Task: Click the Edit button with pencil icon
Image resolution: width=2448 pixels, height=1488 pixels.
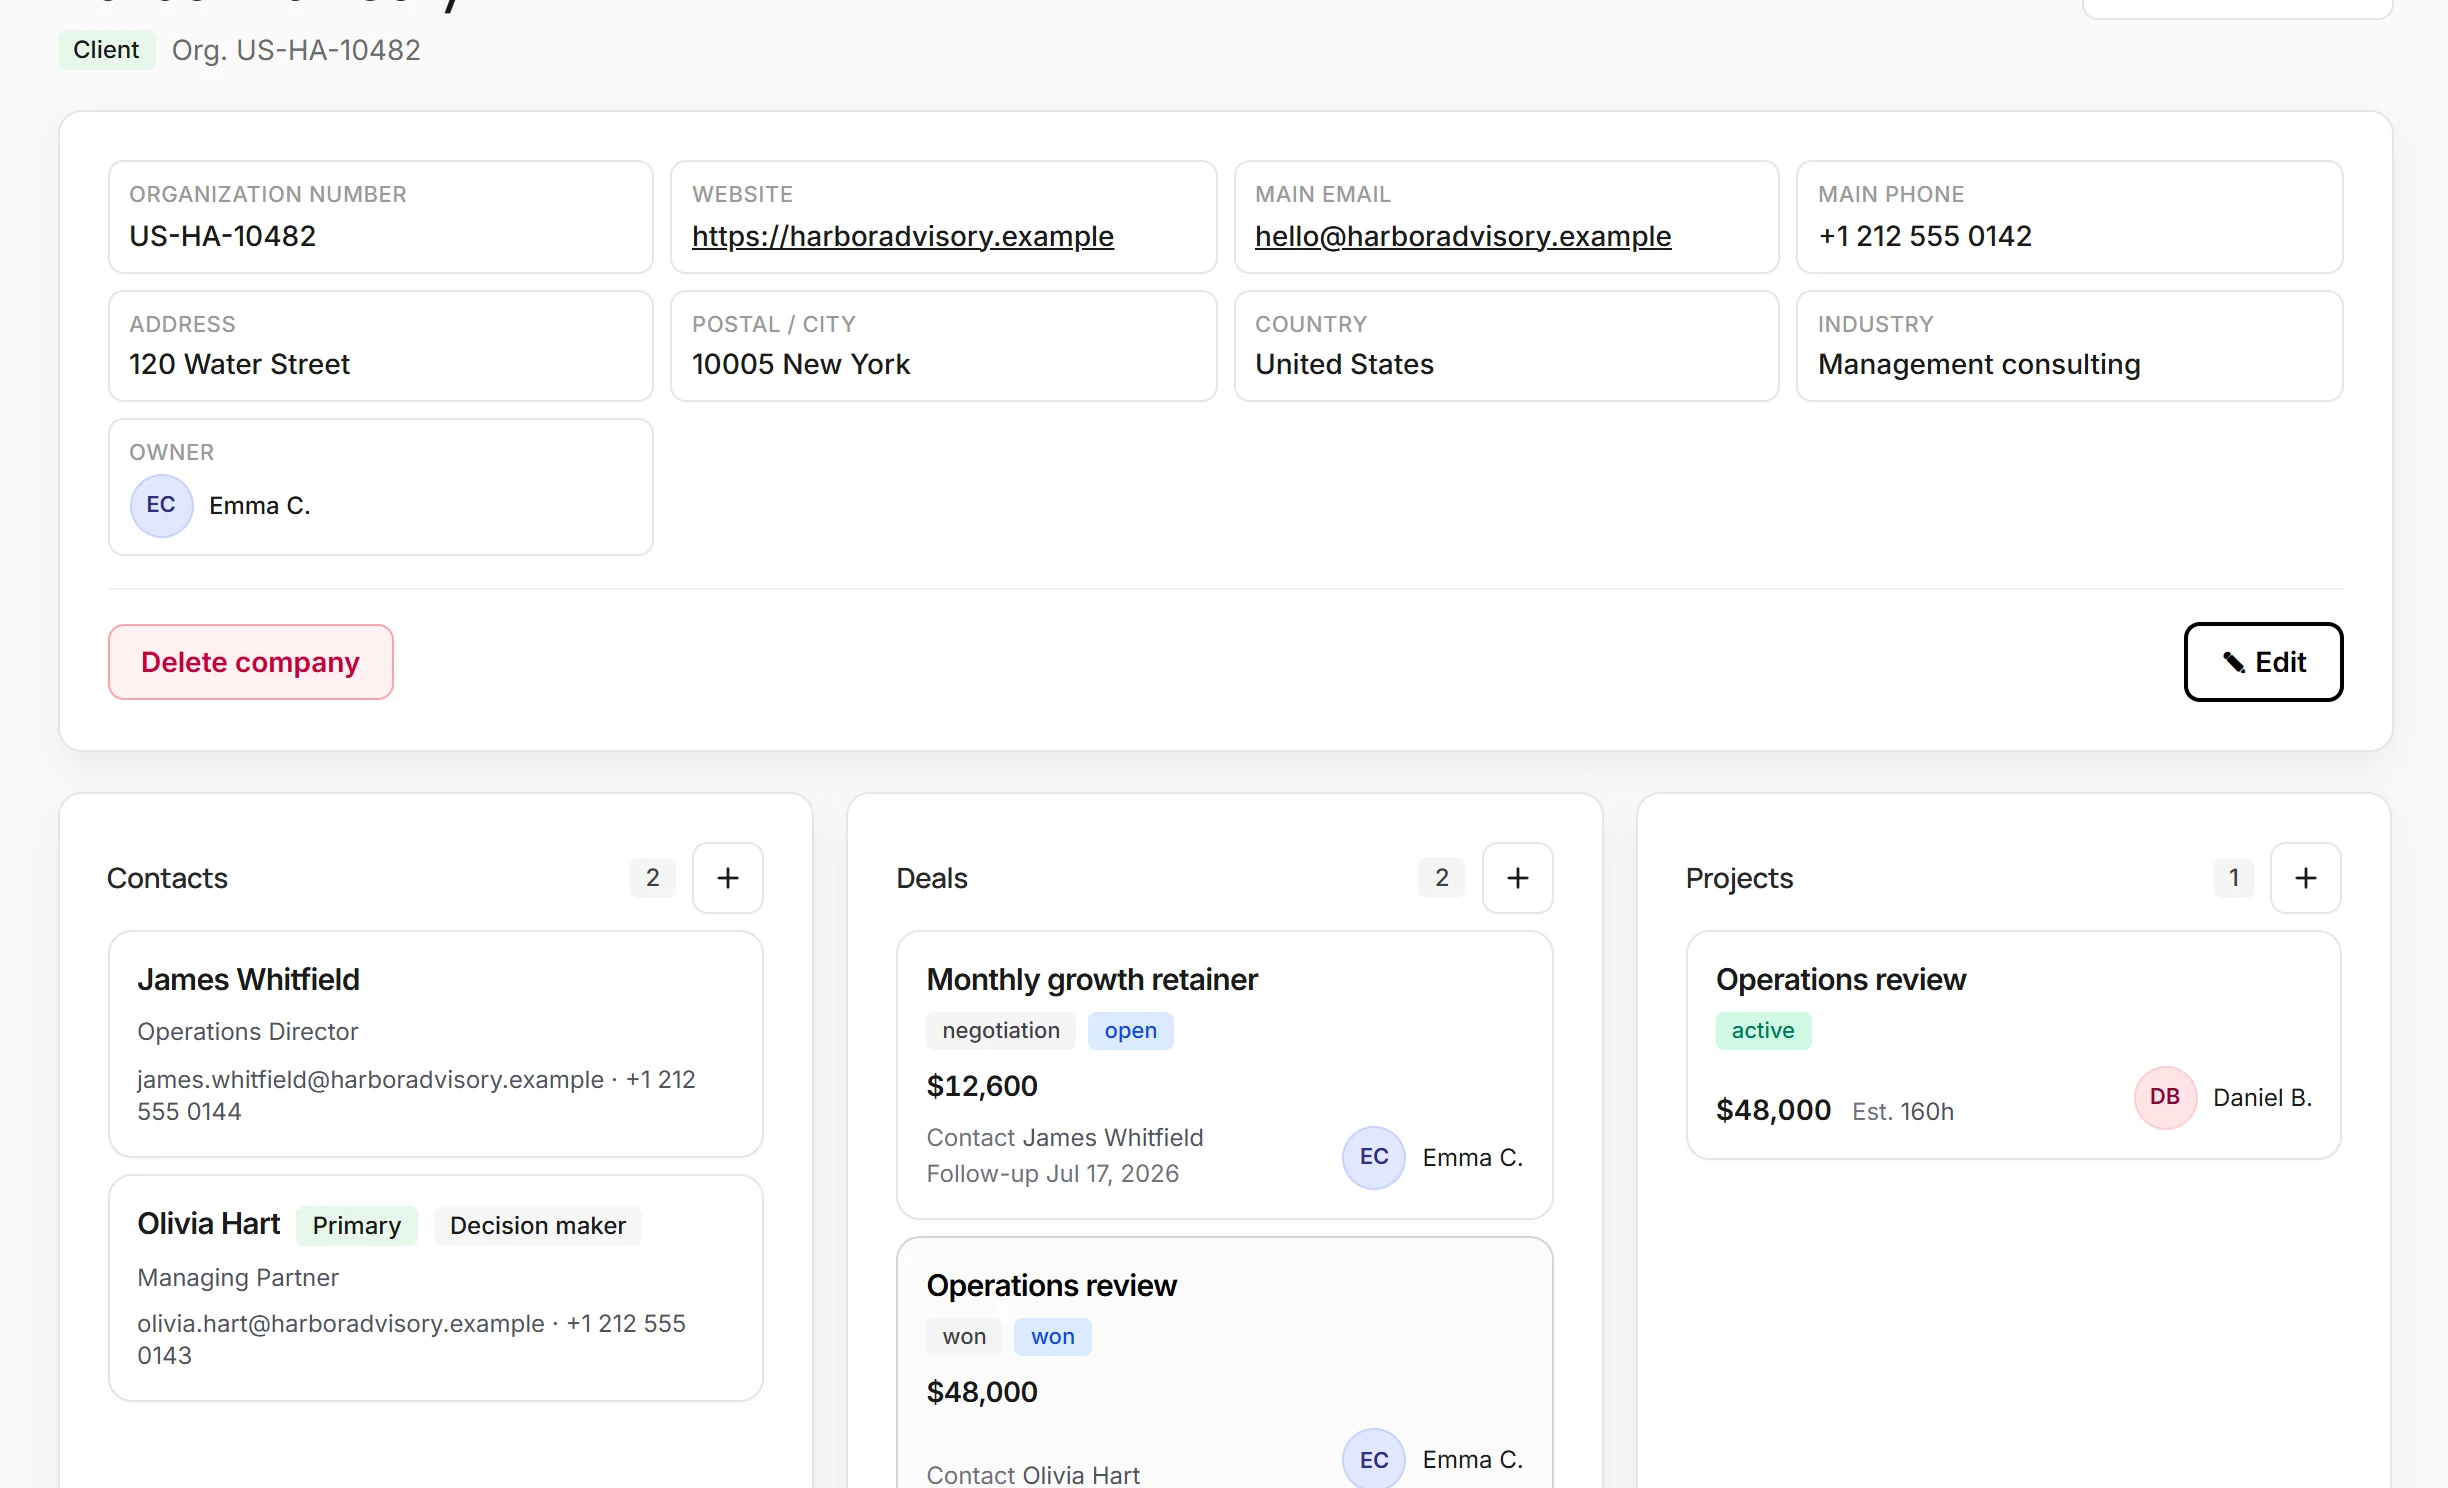Action: (x=2263, y=662)
